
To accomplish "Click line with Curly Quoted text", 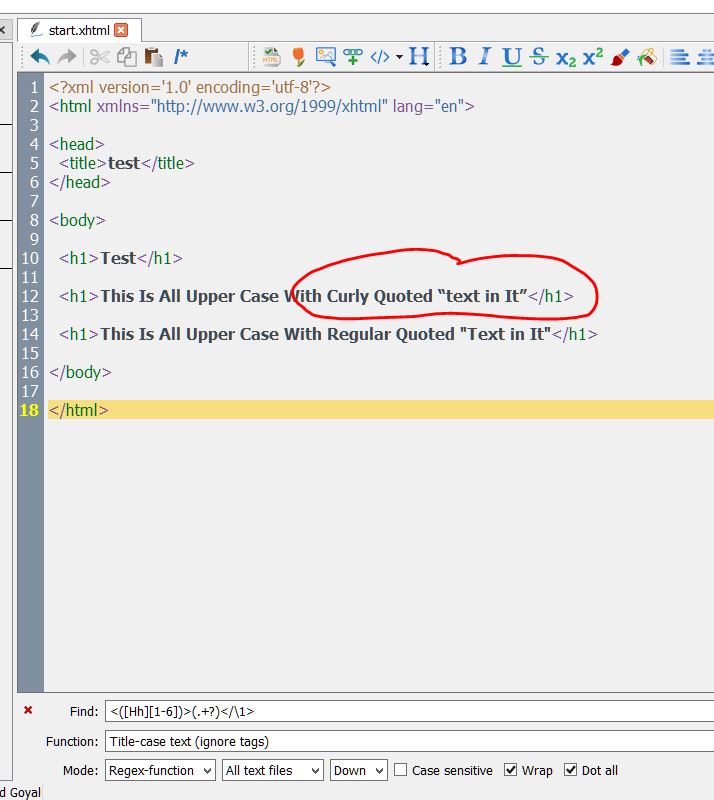I will coord(316,296).
